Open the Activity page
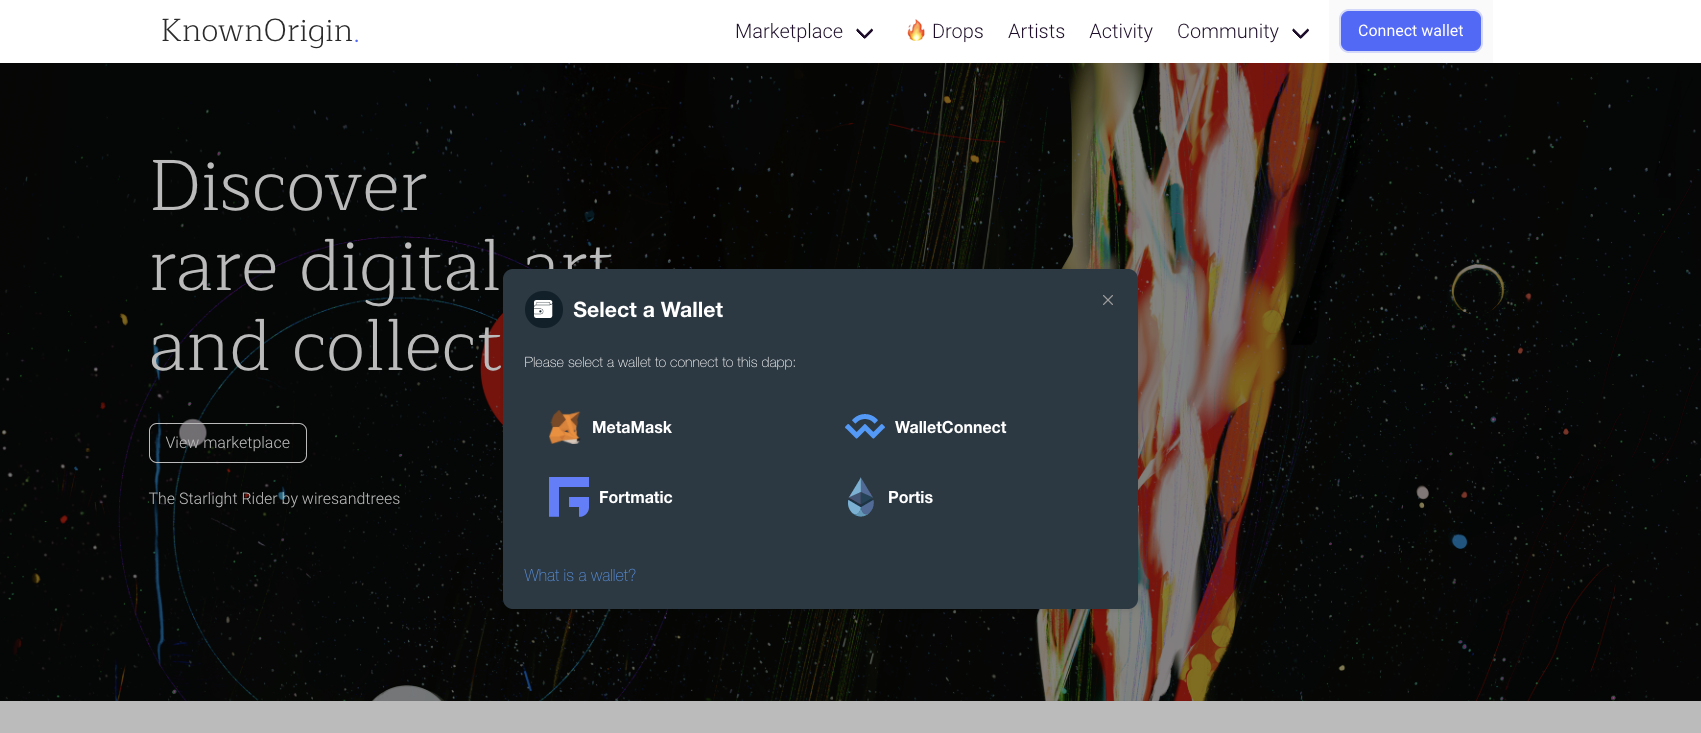The image size is (1701, 733). tap(1121, 31)
